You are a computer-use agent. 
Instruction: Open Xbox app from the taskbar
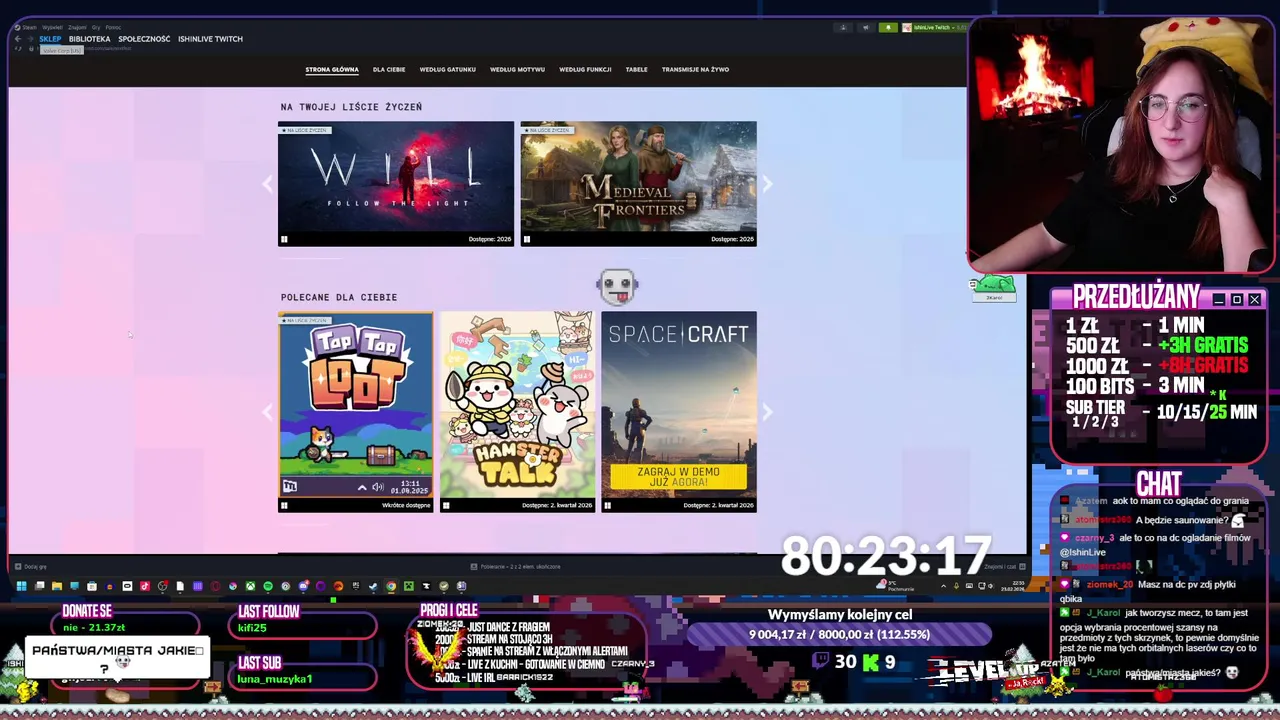tap(250, 586)
